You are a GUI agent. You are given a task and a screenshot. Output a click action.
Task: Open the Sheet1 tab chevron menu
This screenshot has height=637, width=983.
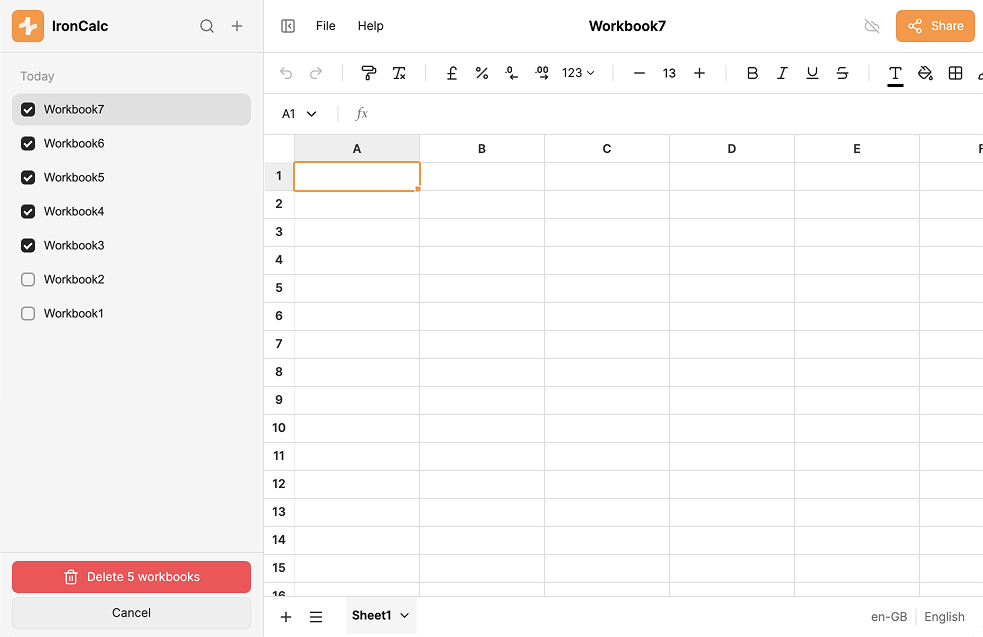point(404,616)
